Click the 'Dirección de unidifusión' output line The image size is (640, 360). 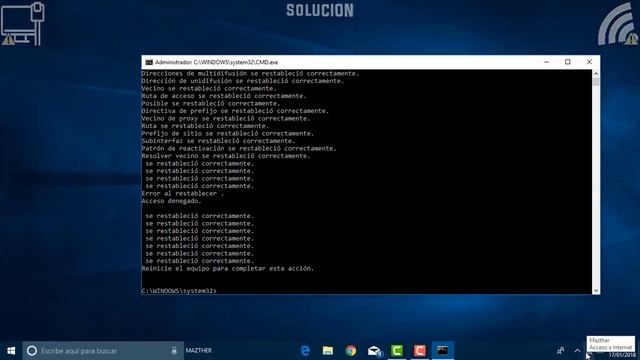243,81
